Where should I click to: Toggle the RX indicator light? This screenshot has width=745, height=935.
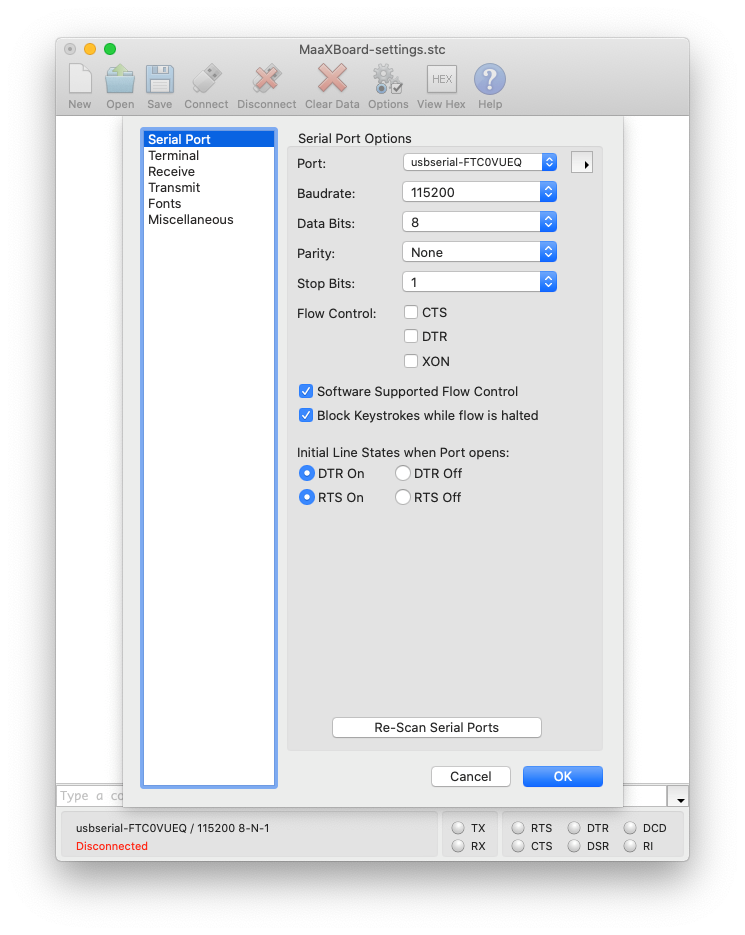point(458,846)
